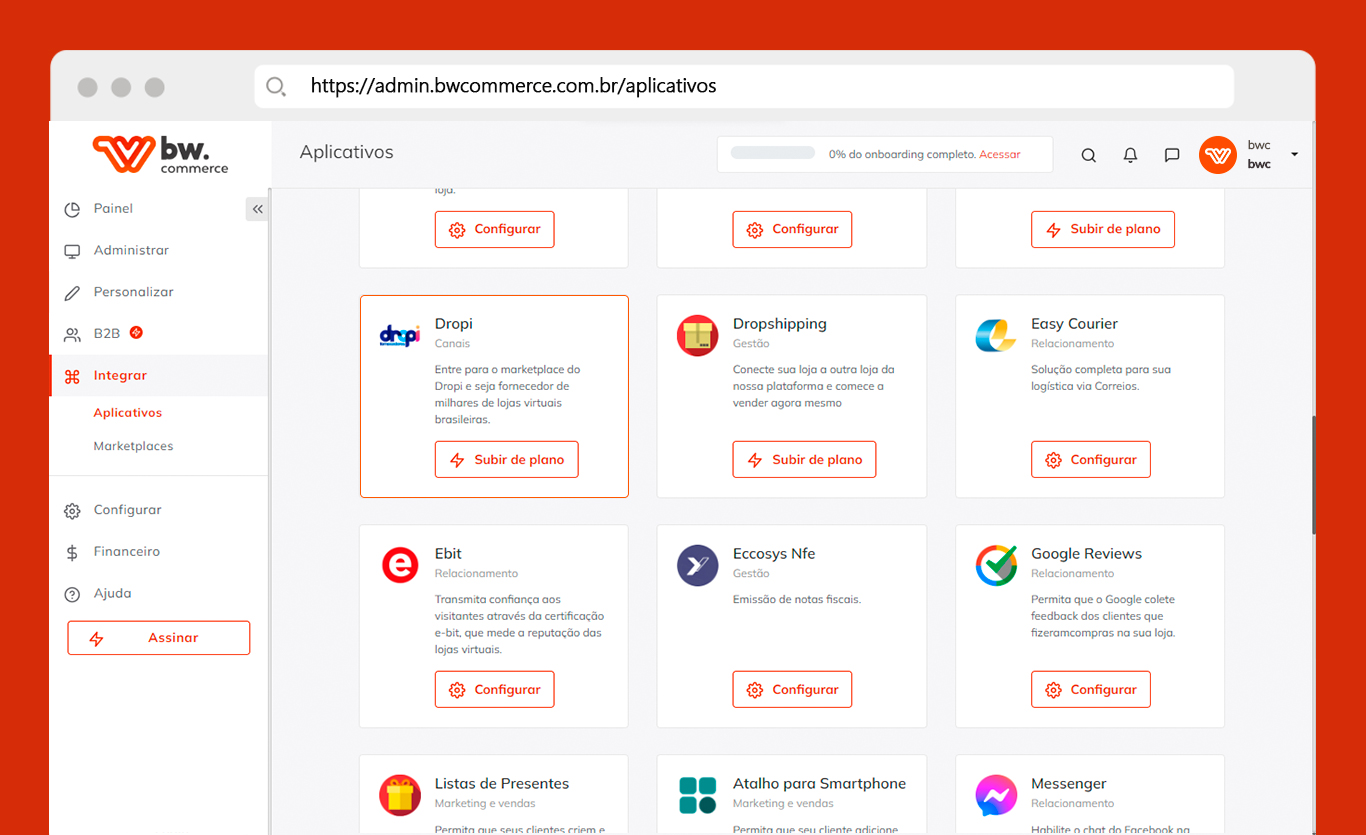Select Aplicativos submenu item
Viewport: 1366px width, 835px height.
coord(128,413)
